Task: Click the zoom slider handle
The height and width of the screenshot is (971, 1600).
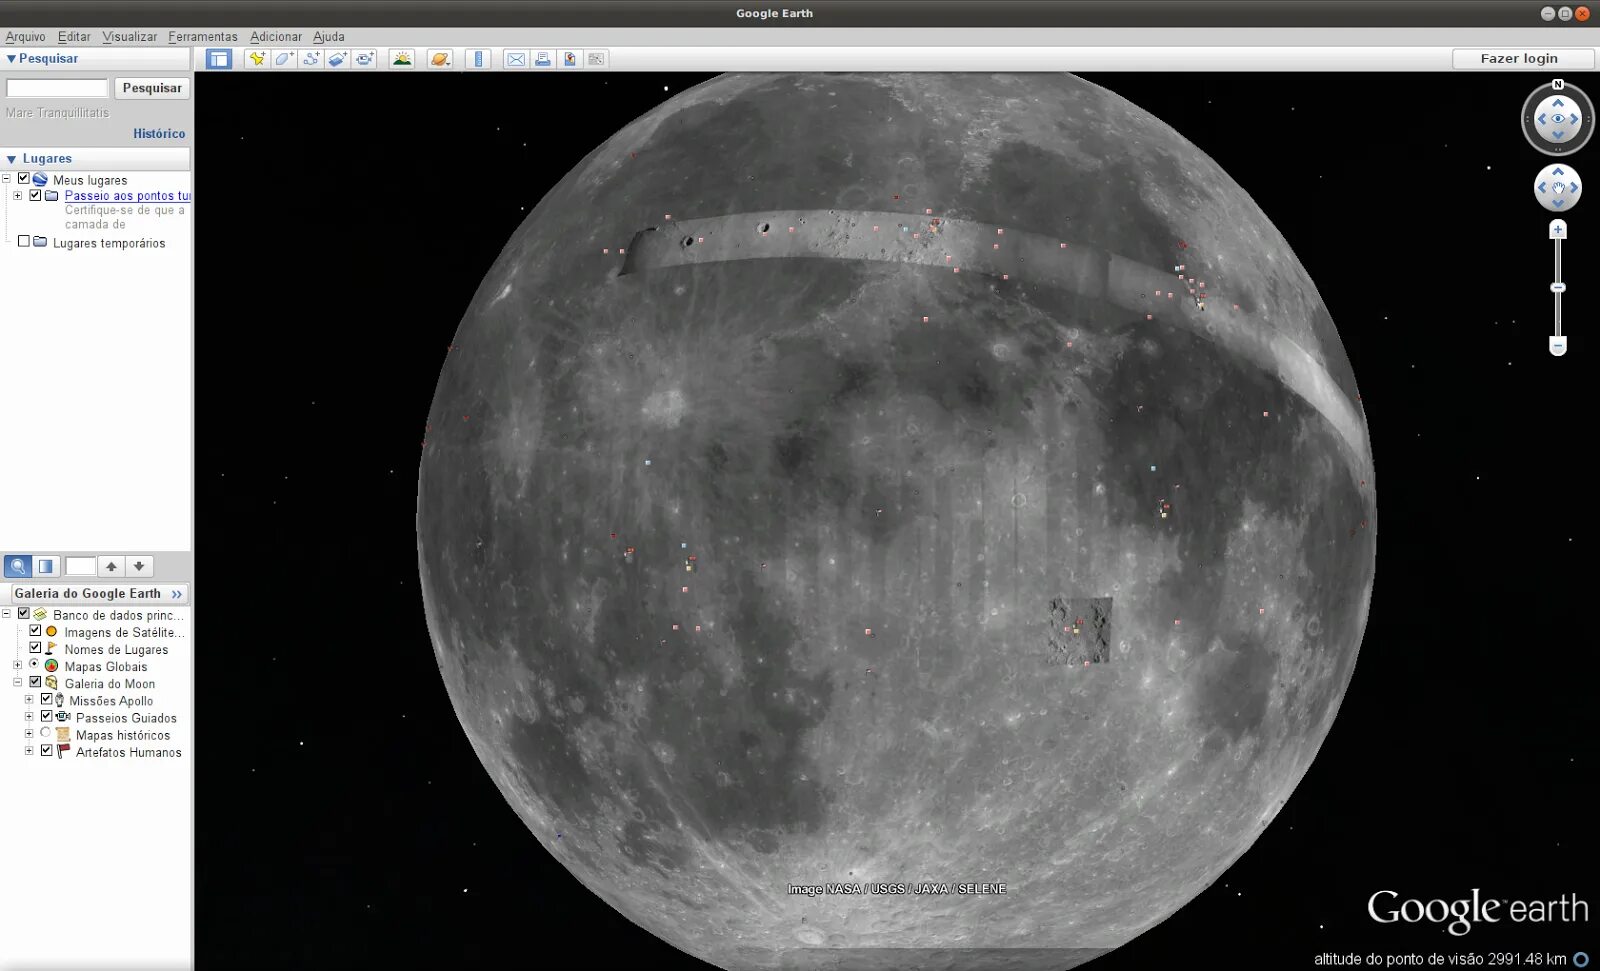Action: pyautogui.click(x=1558, y=288)
